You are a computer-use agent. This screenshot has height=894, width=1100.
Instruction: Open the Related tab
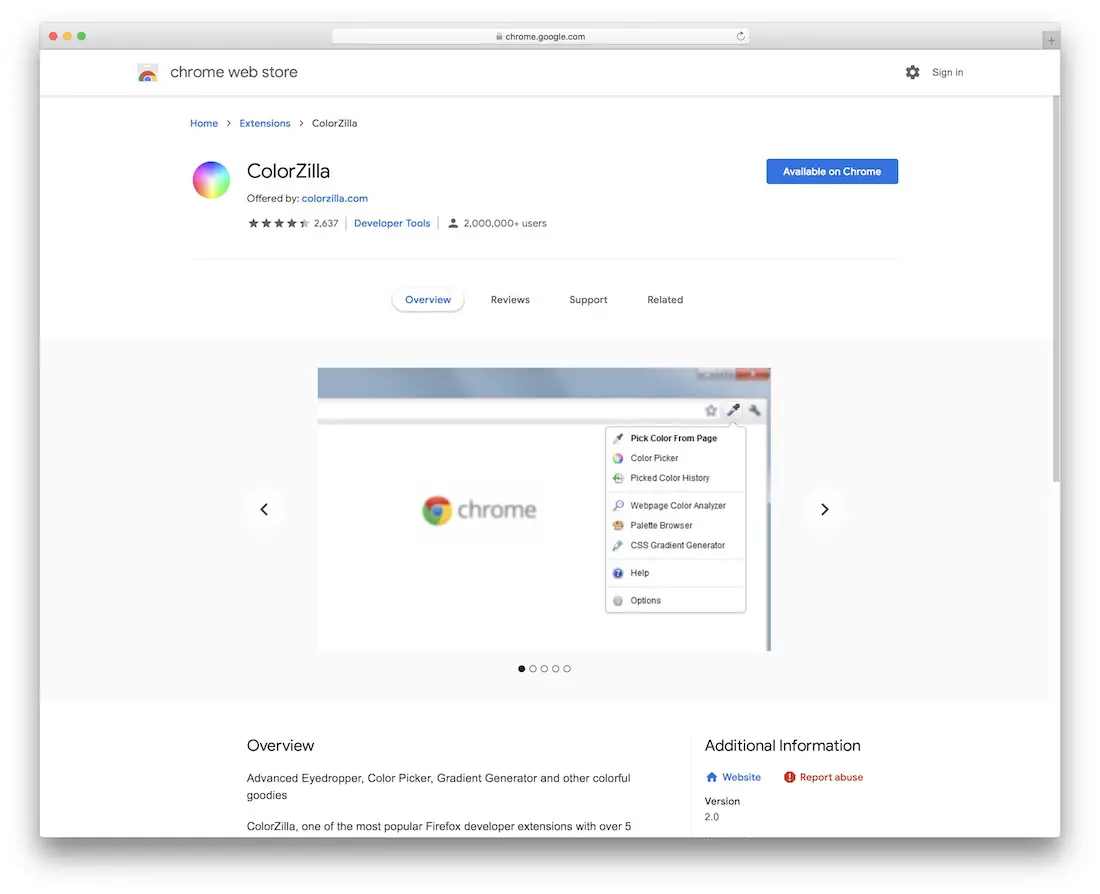coord(665,300)
